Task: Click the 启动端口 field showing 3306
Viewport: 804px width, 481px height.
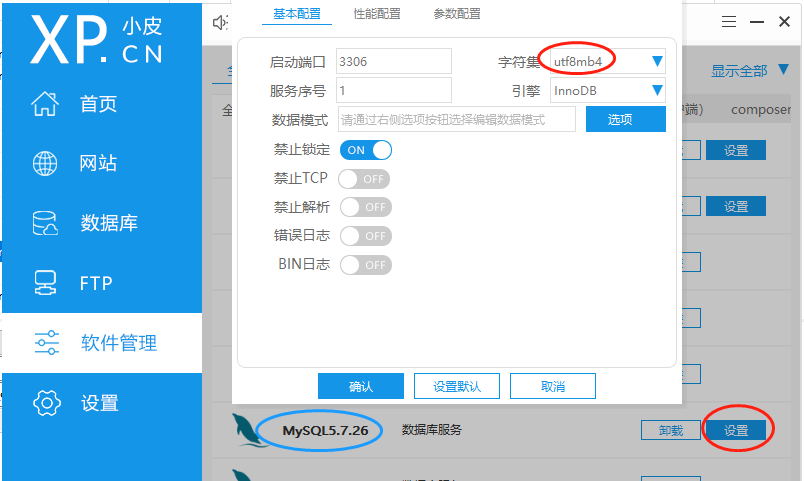Action: tap(394, 62)
